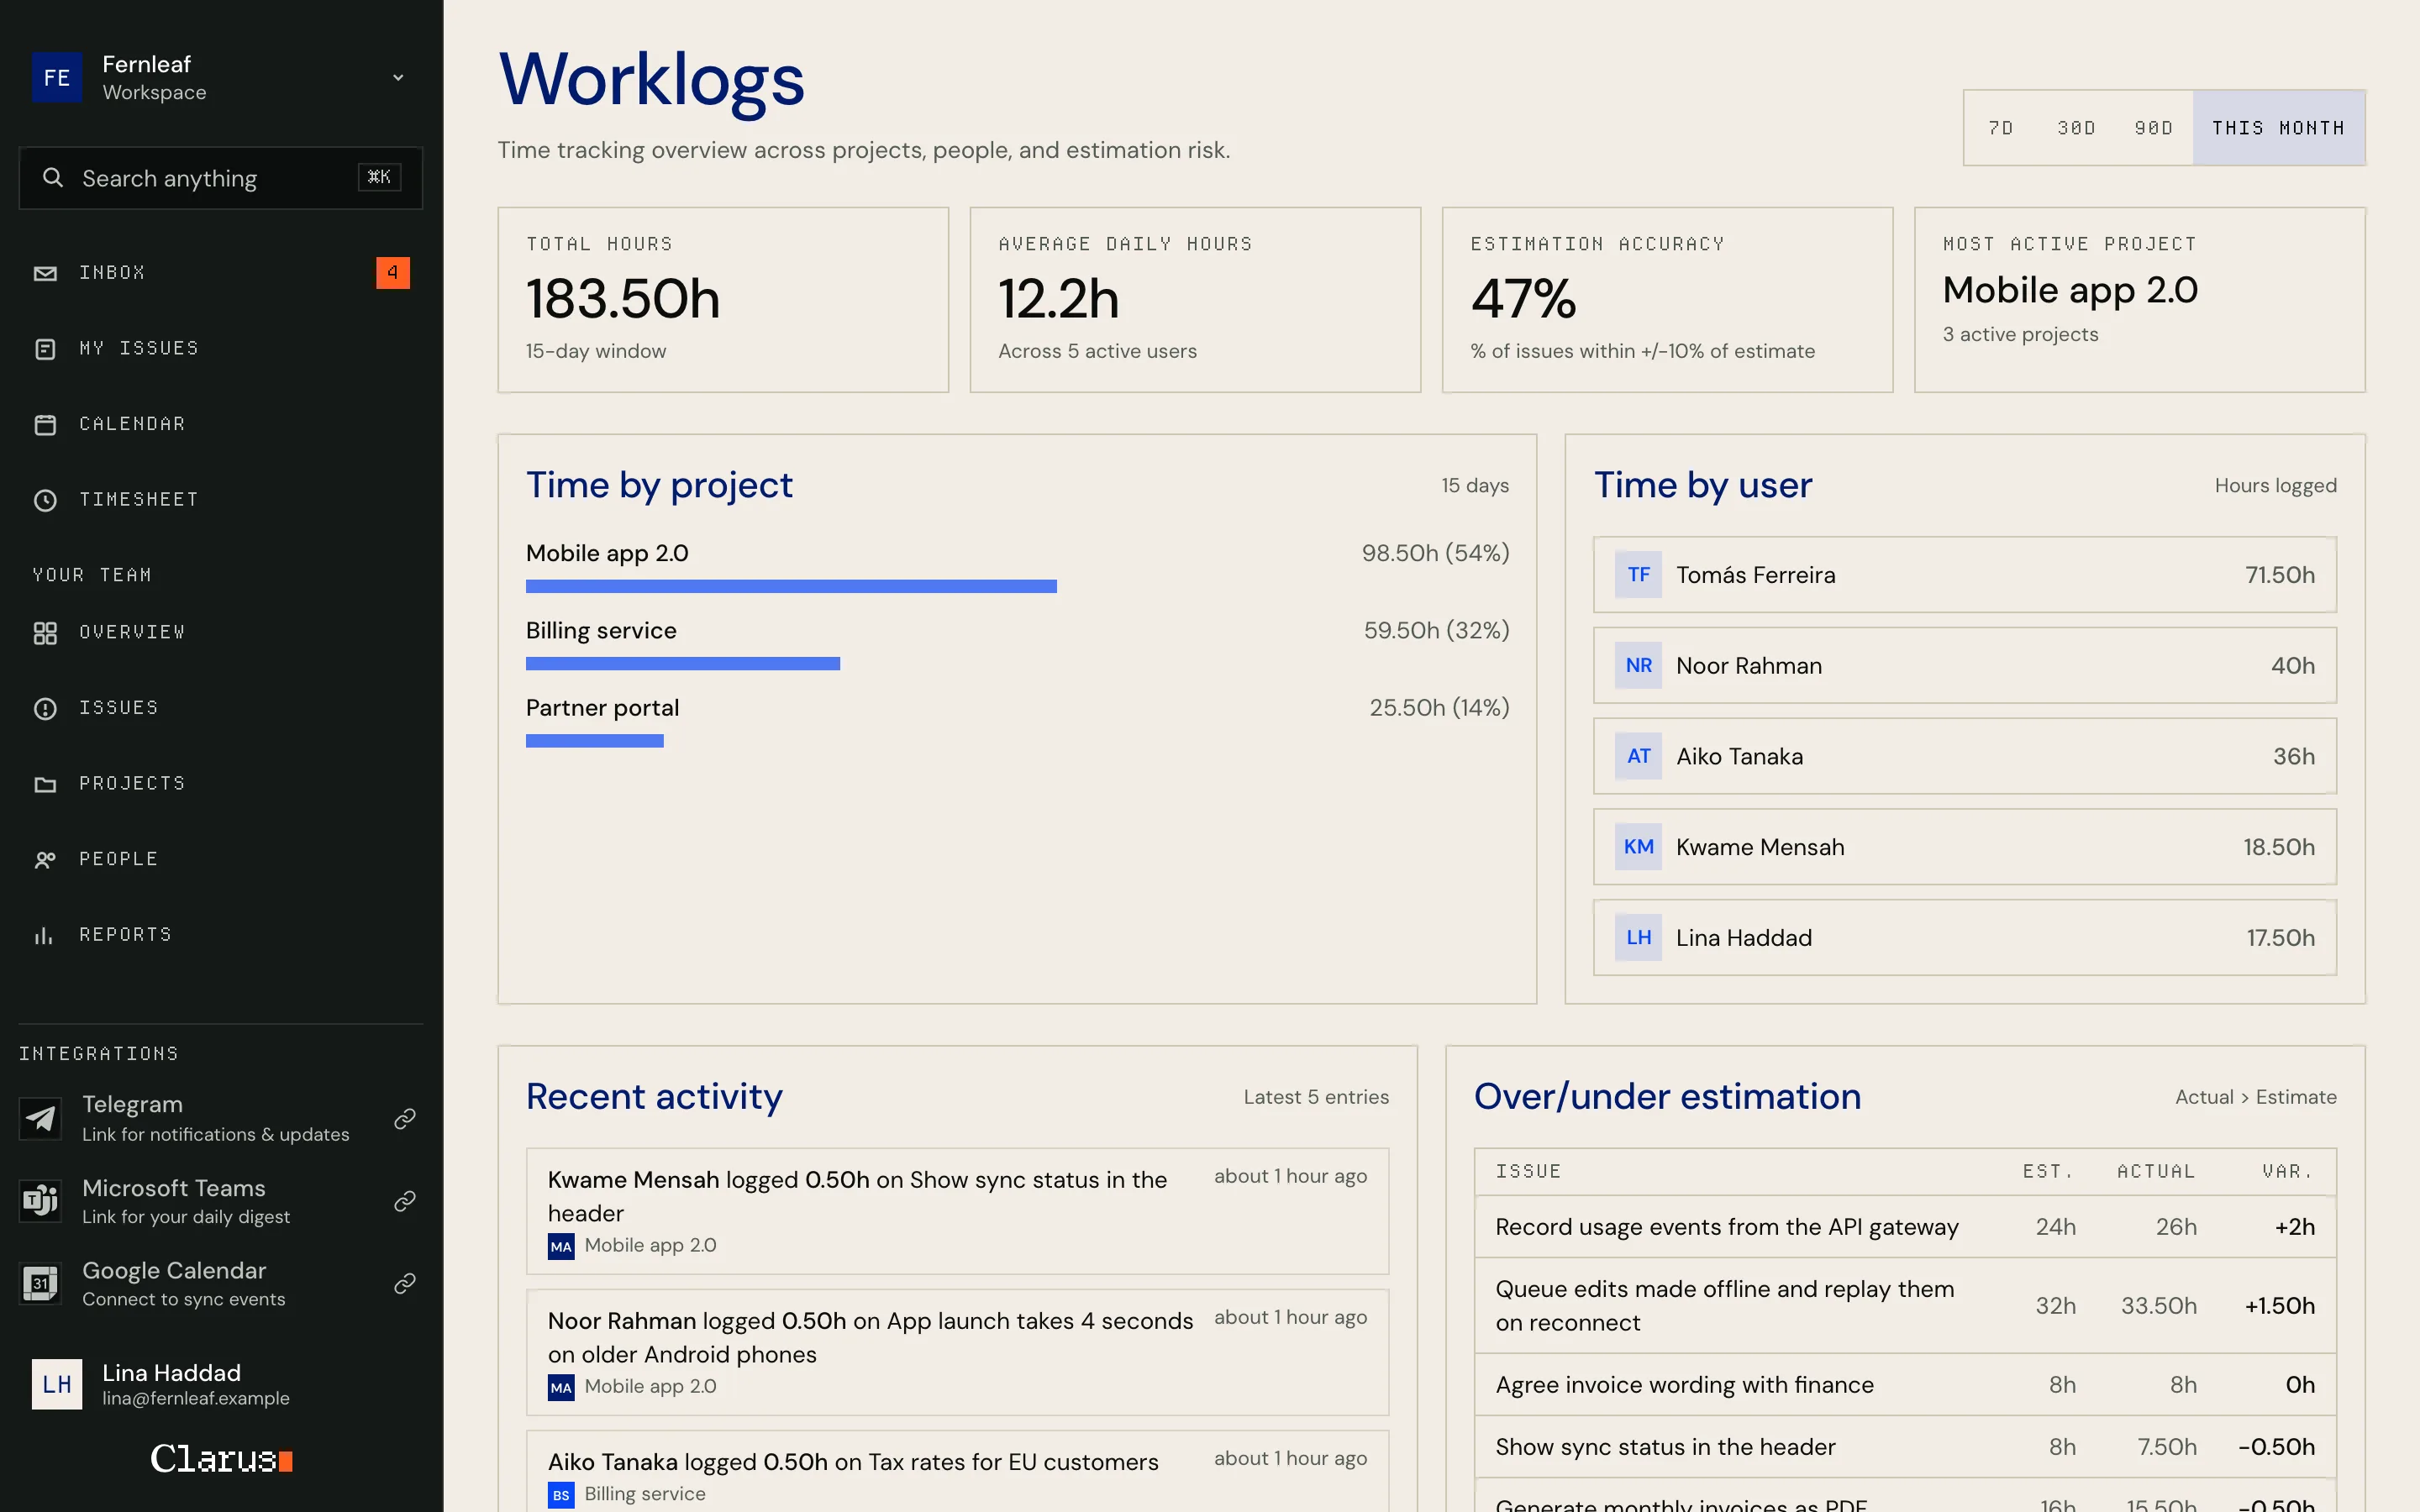
Task: Click the BS Billing service project badge
Action: click(x=561, y=1495)
